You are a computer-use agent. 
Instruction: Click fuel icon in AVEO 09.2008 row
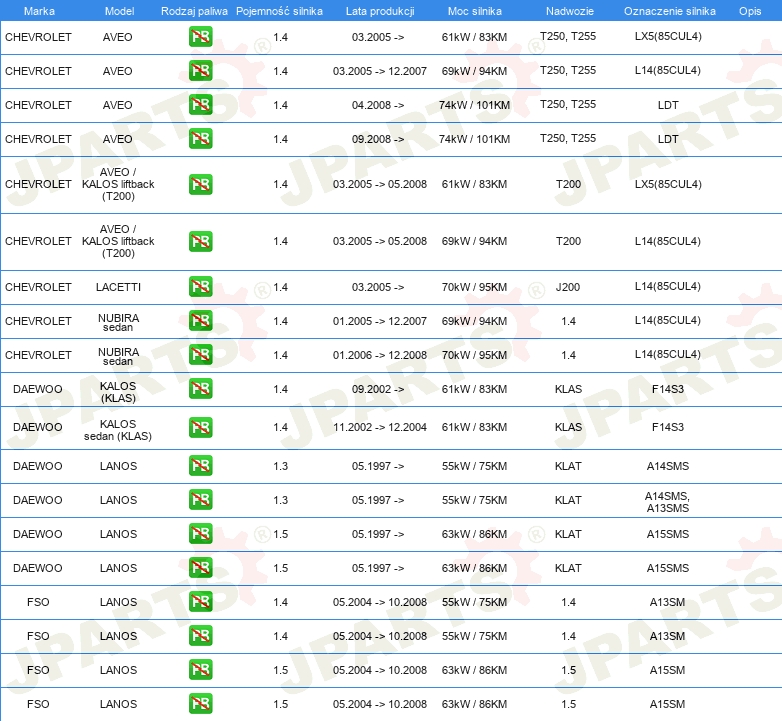coord(200,139)
